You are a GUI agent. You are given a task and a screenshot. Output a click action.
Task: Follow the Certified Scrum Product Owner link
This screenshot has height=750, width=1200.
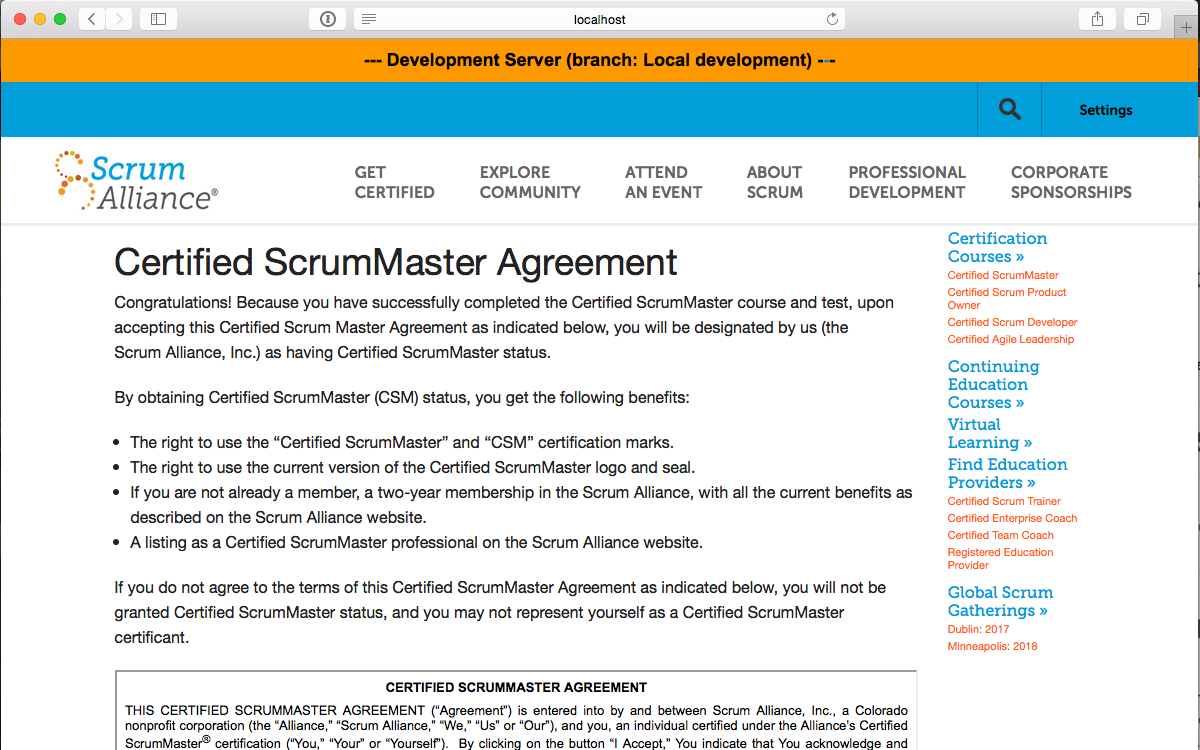pyautogui.click(x=1007, y=298)
